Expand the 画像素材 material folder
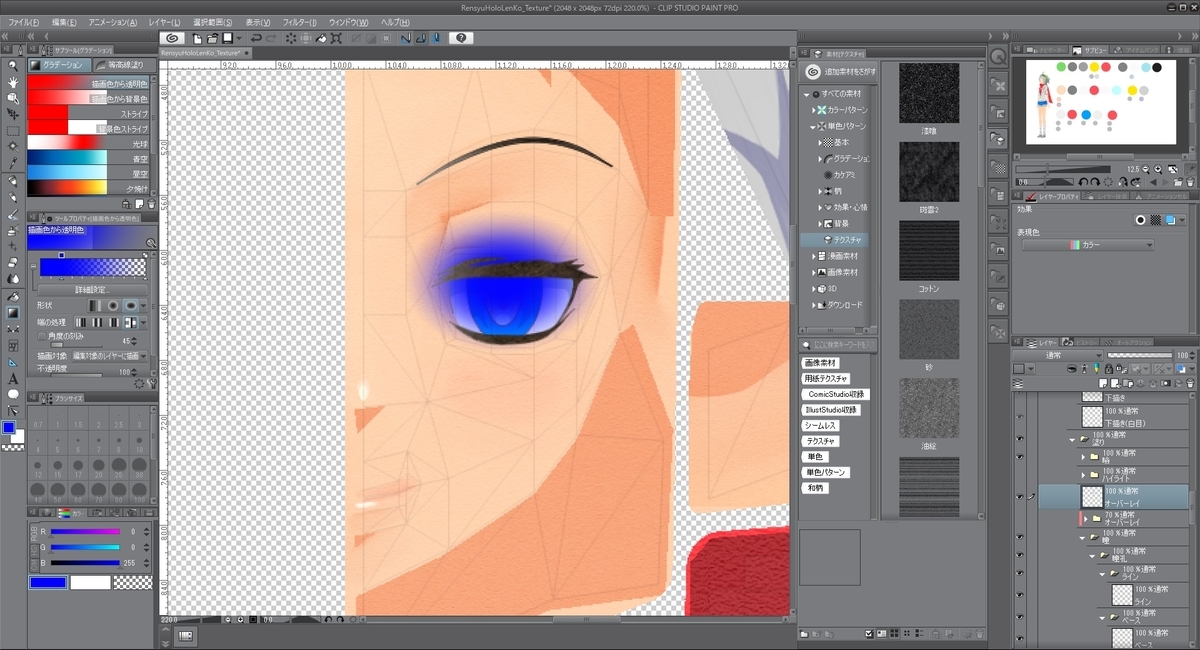This screenshot has height=650, width=1200. tap(813, 272)
